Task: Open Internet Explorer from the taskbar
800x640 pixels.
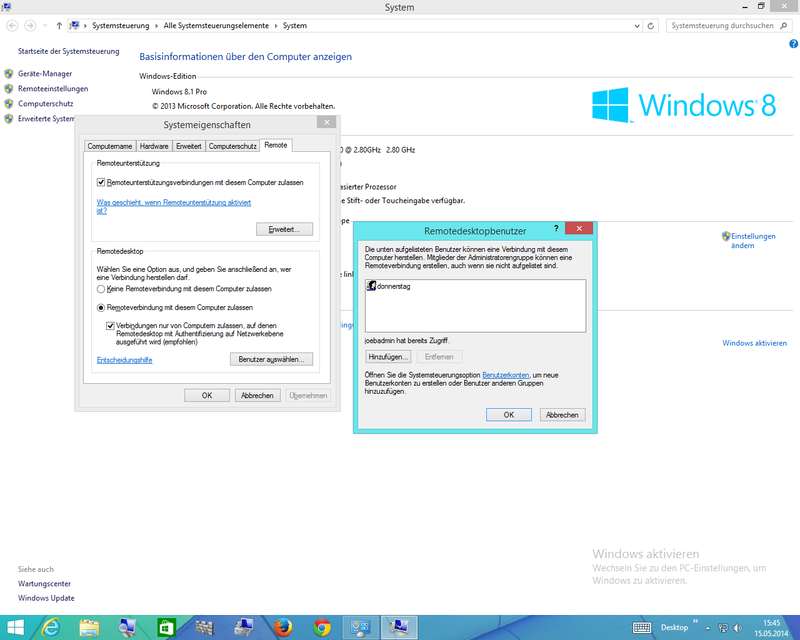Action: (50, 627)
